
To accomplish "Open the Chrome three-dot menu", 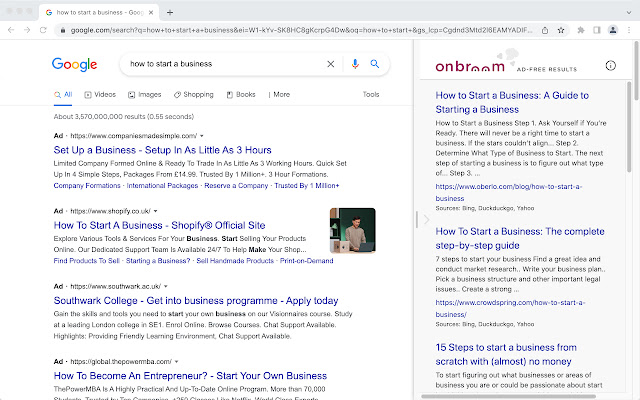I will tap(629, 30).
